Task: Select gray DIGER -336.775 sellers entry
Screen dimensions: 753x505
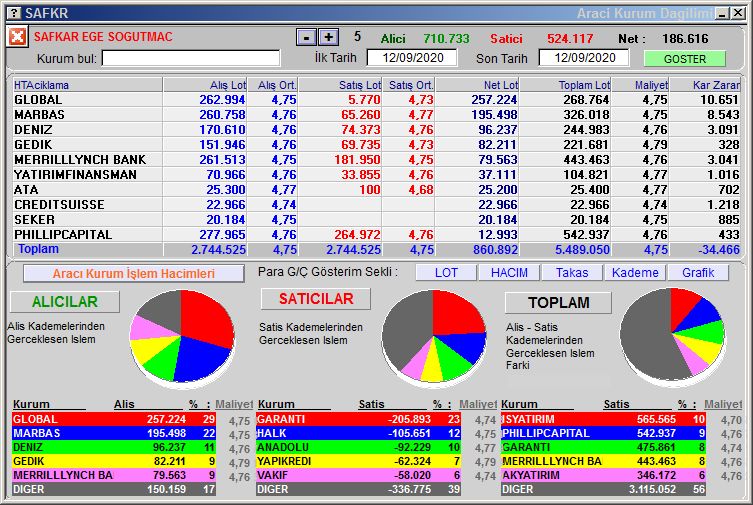Action: [x=359, y=489]
